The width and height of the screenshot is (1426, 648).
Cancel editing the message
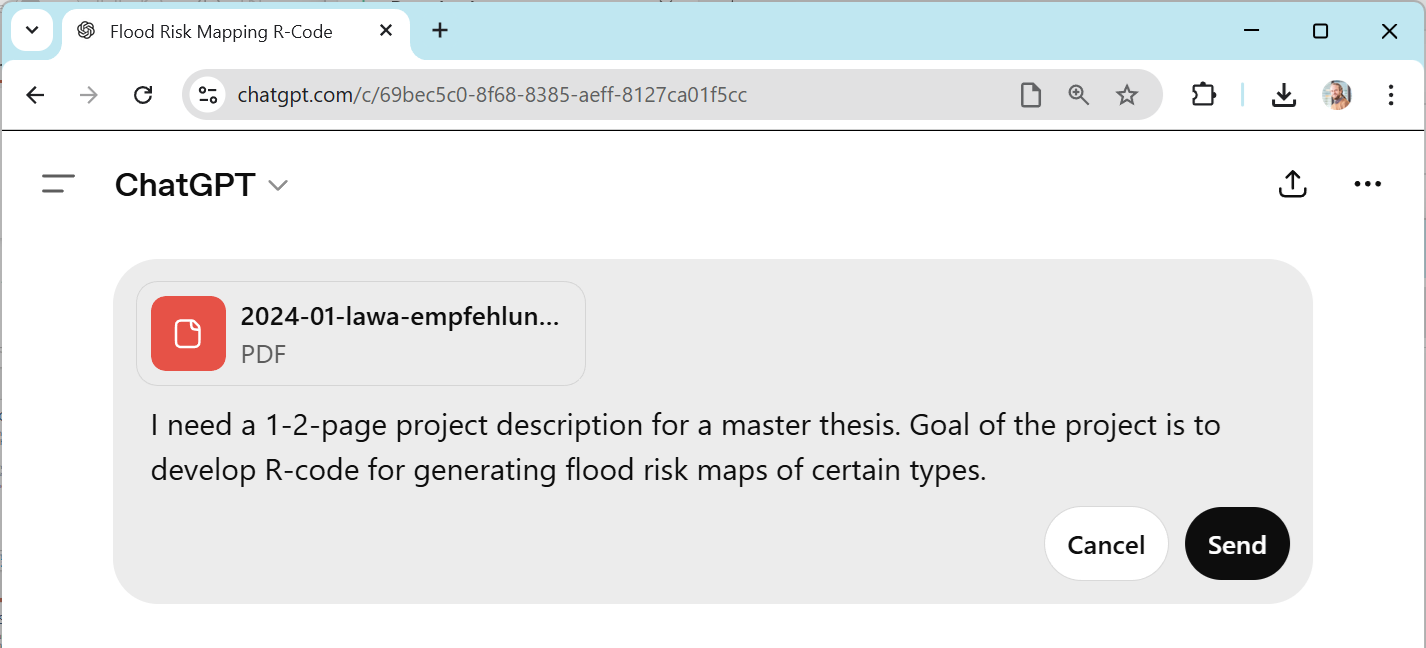[1105, 544]
